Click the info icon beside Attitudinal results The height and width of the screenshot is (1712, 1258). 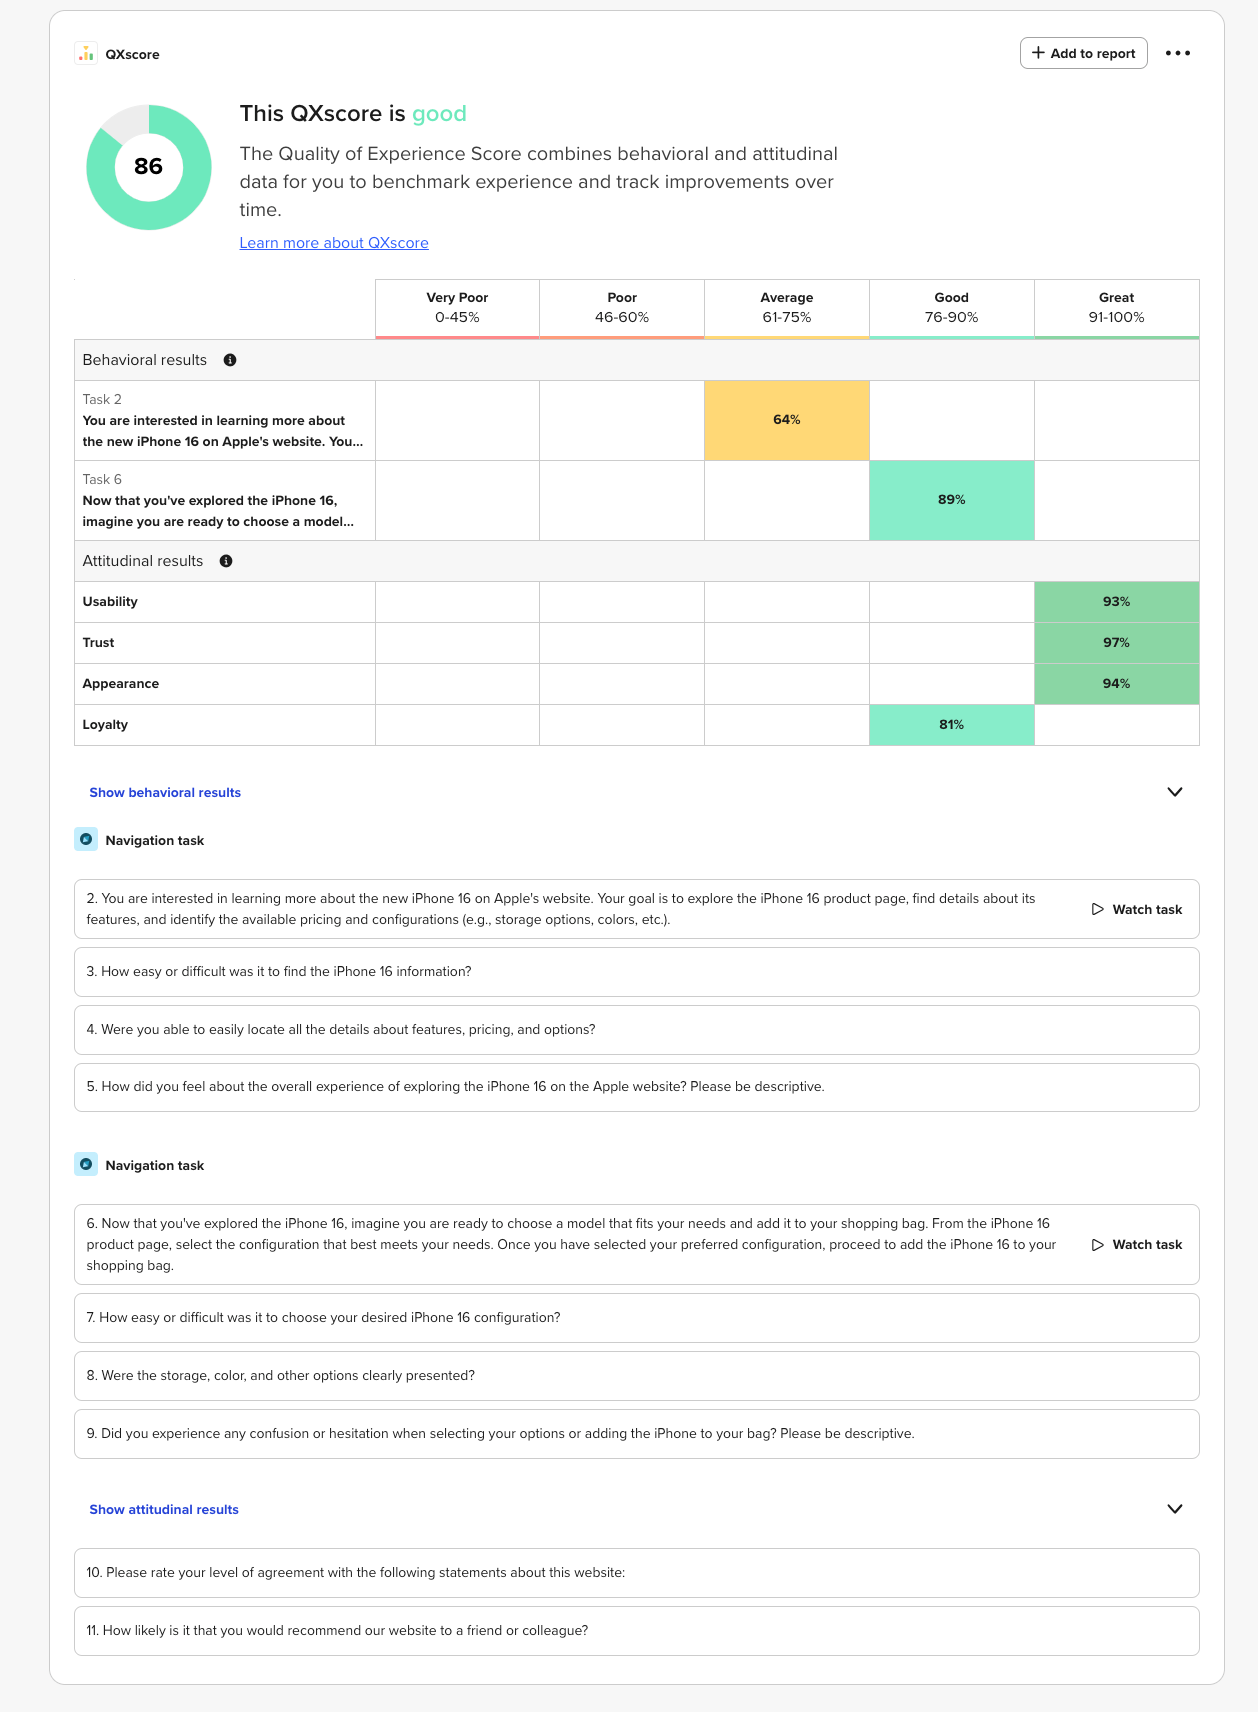pyautogui.click(x=226, y=561)
